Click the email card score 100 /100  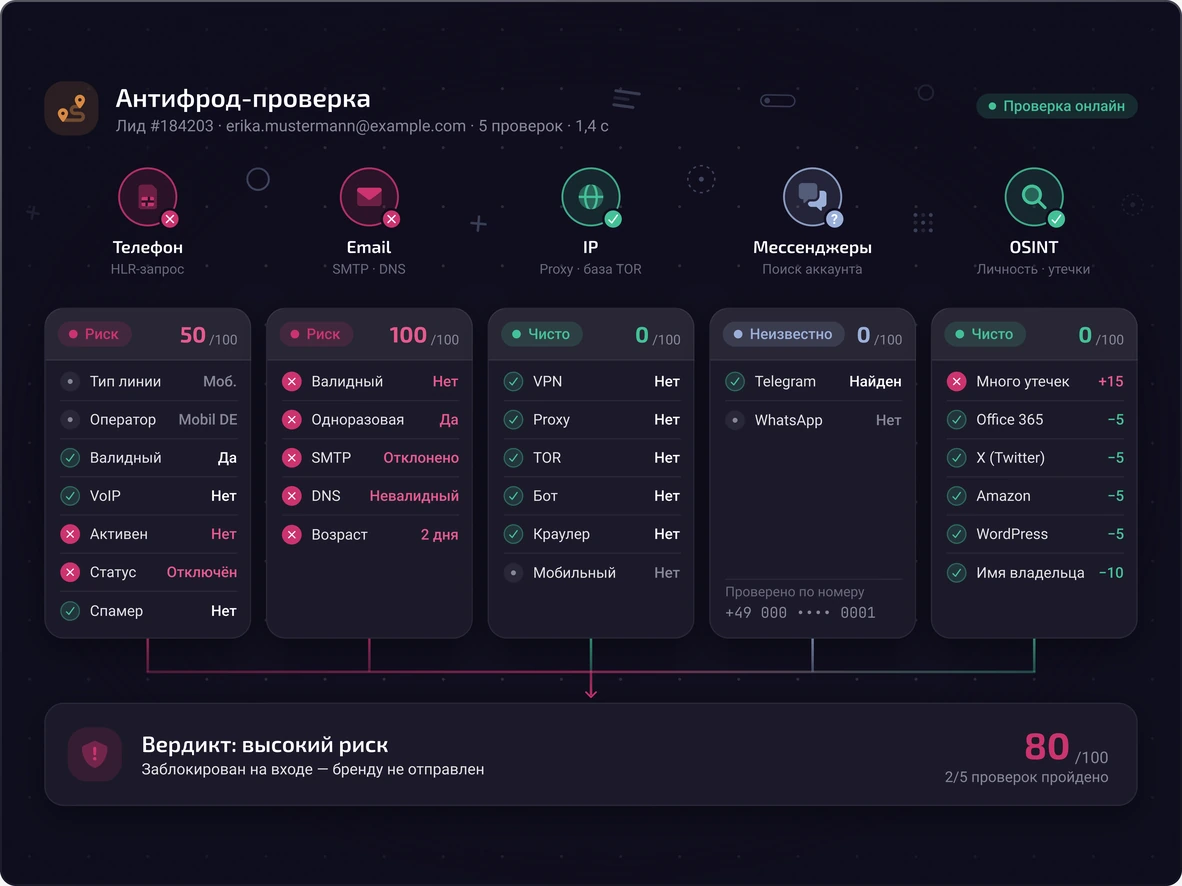424,336
